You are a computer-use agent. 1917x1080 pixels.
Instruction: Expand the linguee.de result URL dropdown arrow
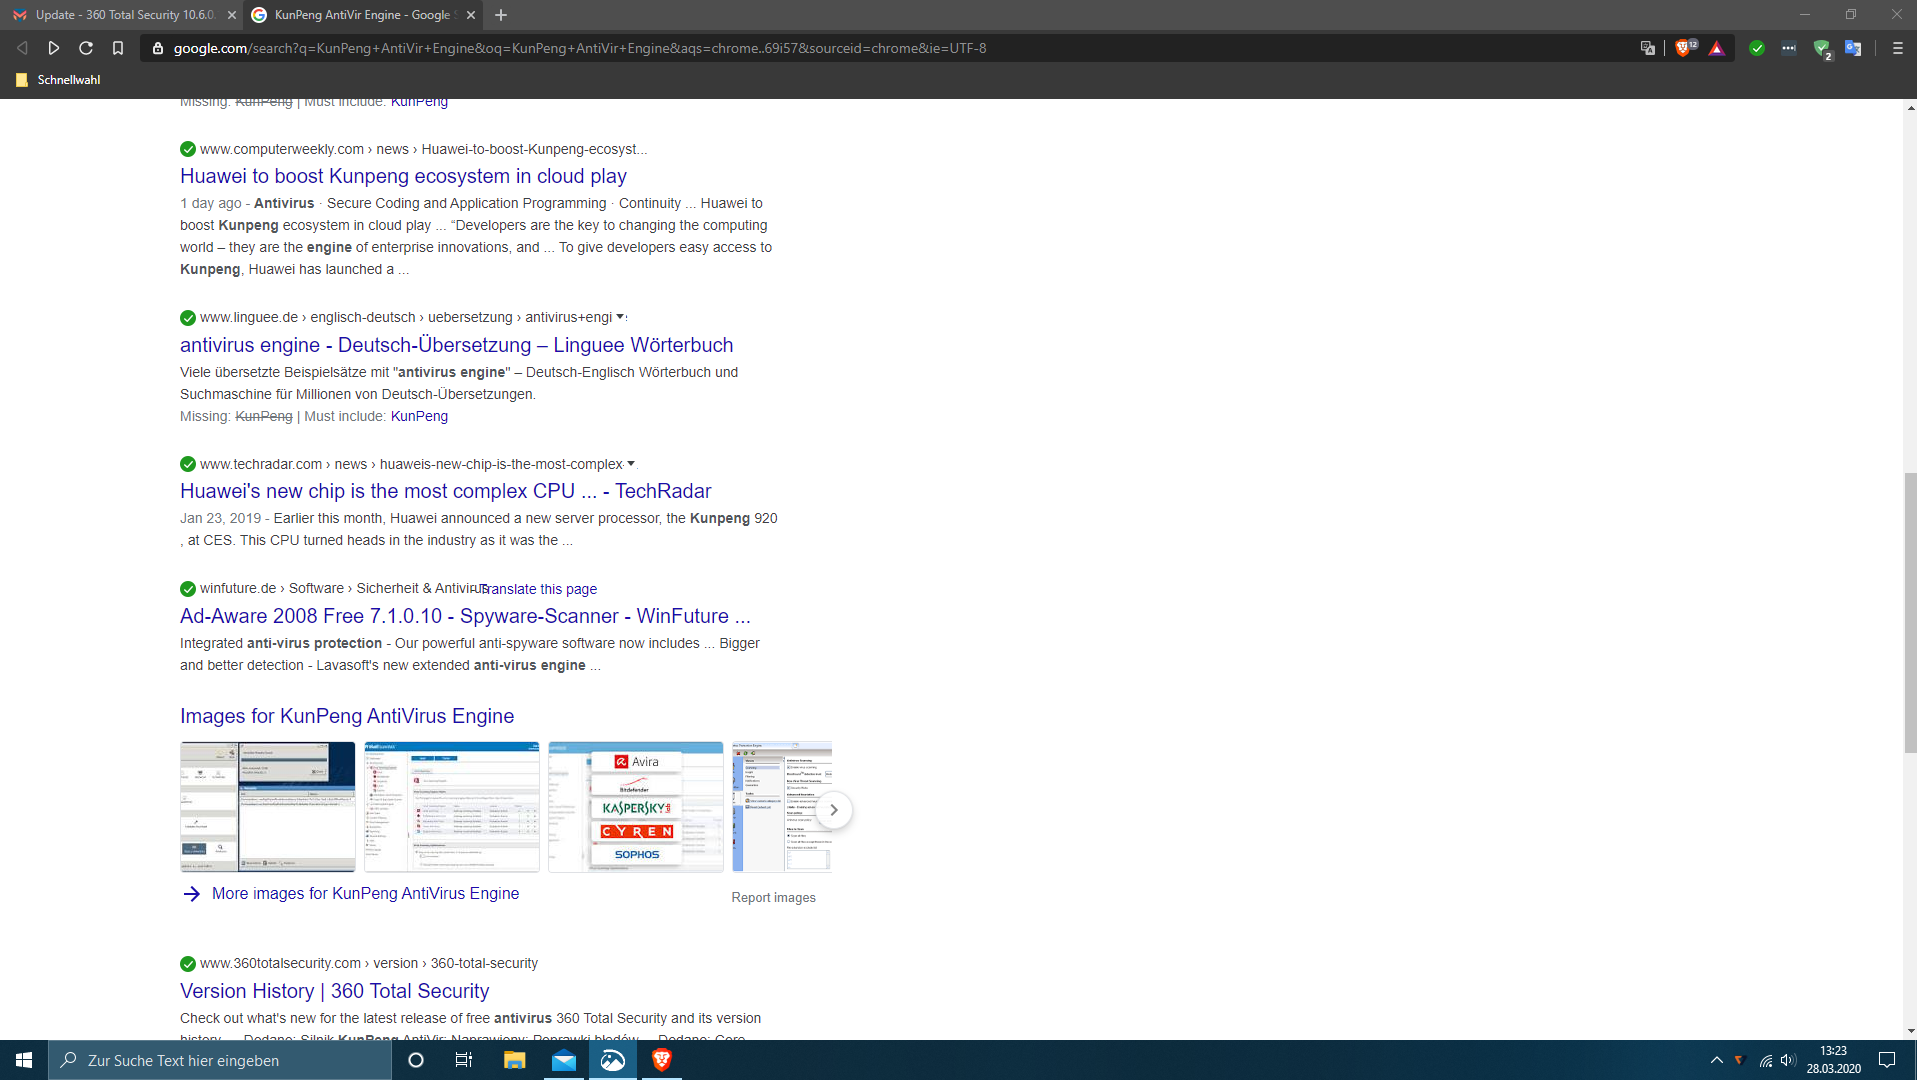(620, 317)
